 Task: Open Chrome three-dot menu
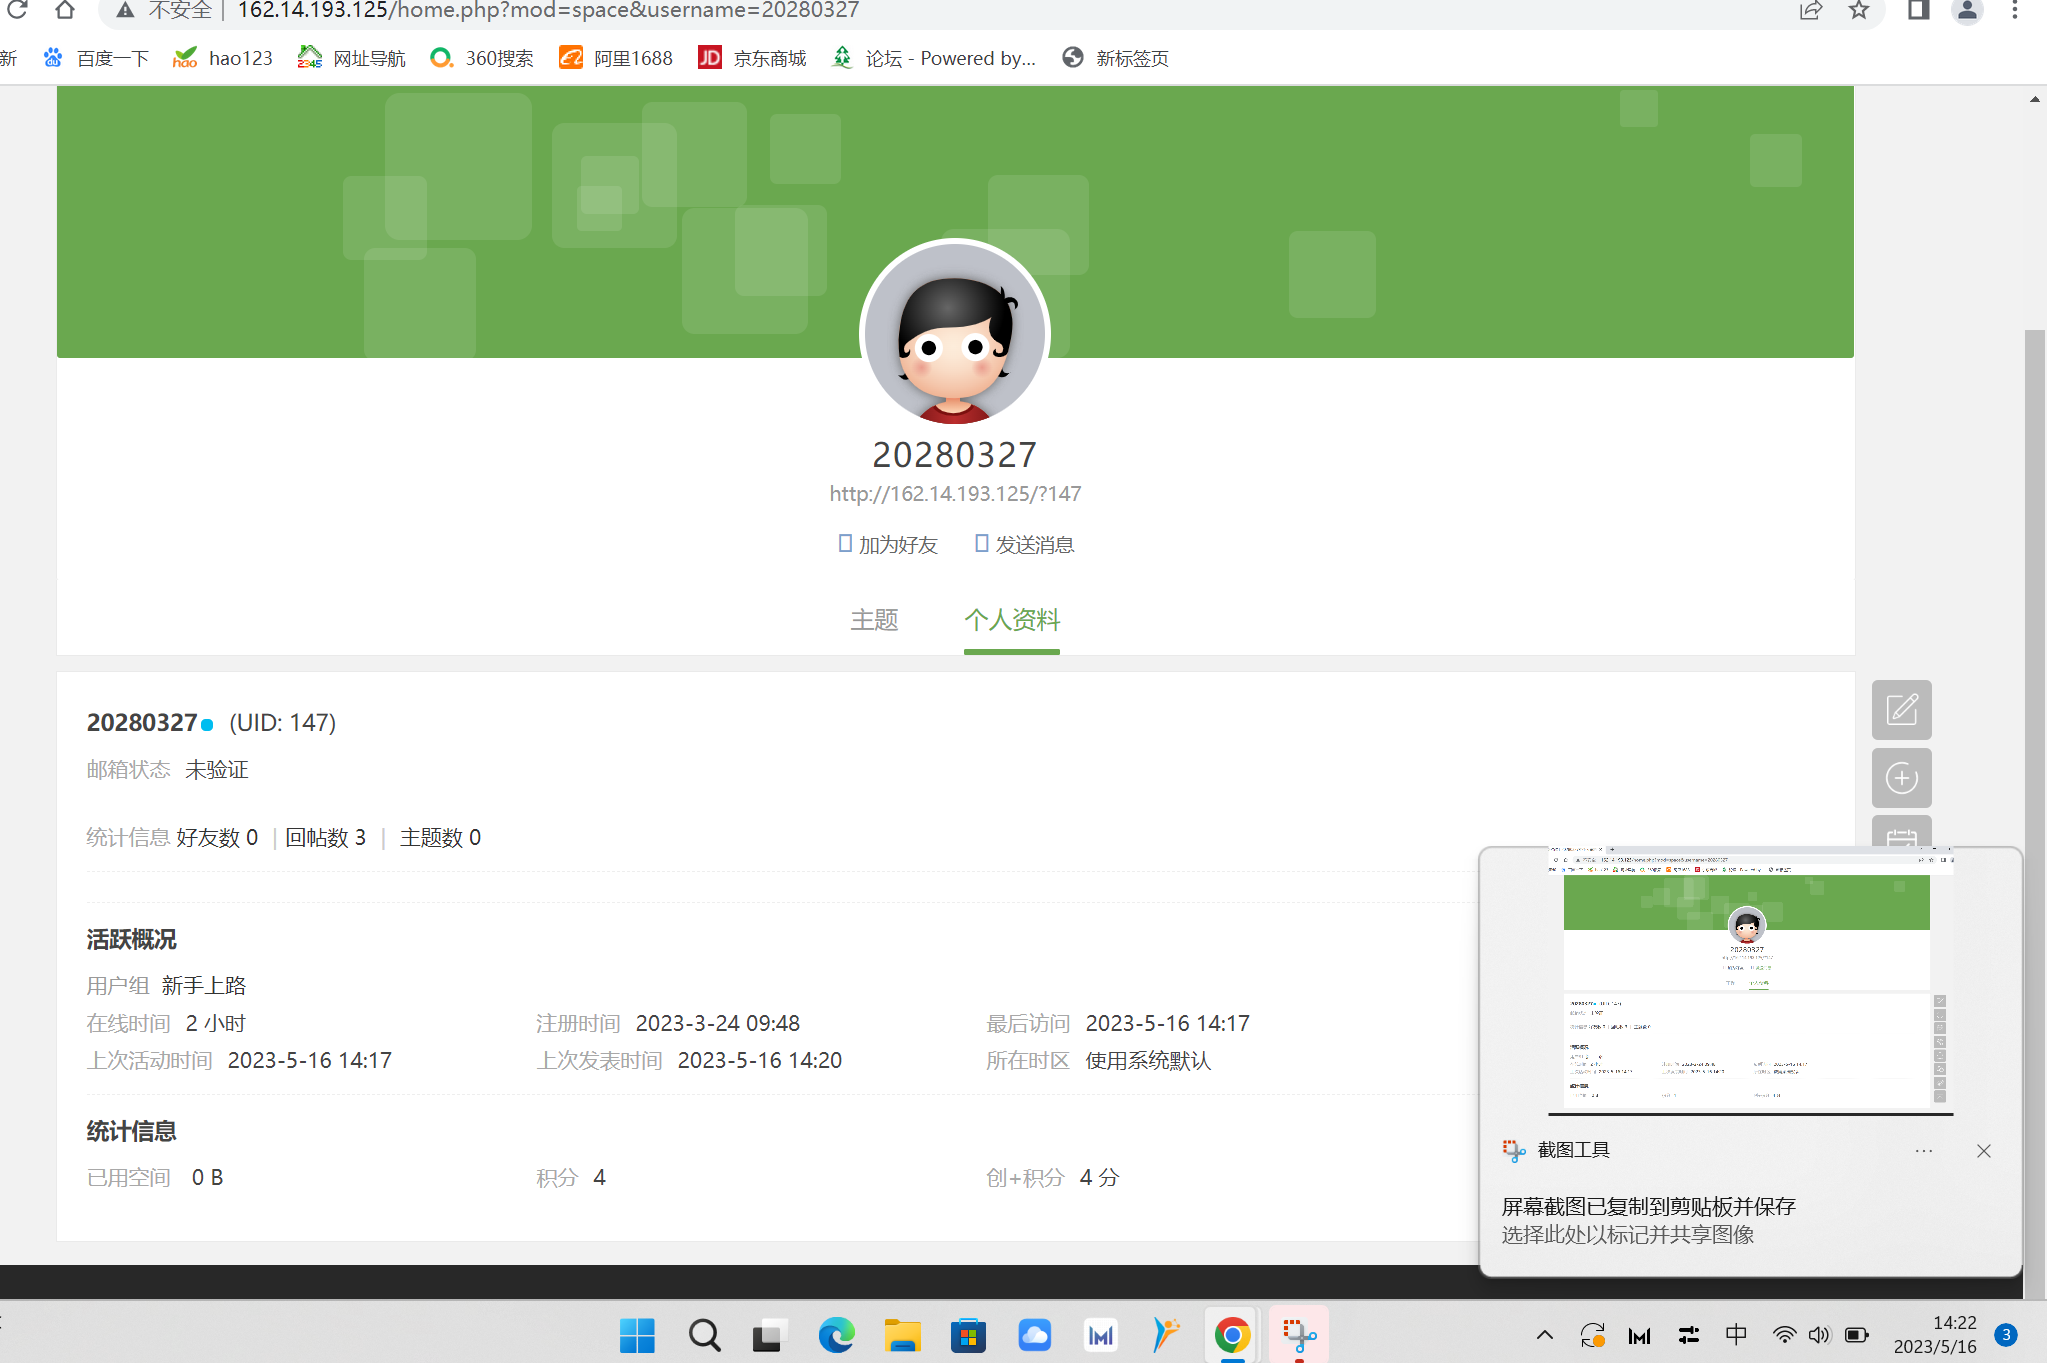tap(2015, 11)
